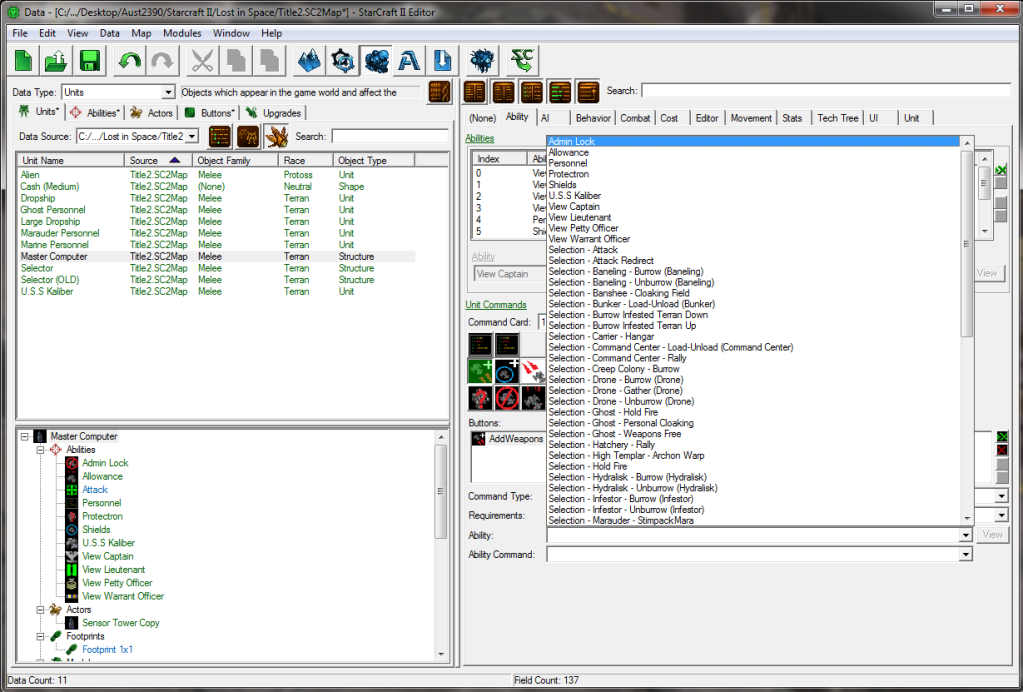Choose Selection - Attack in the dropdown list
1023x692 pixels.
click(583, 250)
